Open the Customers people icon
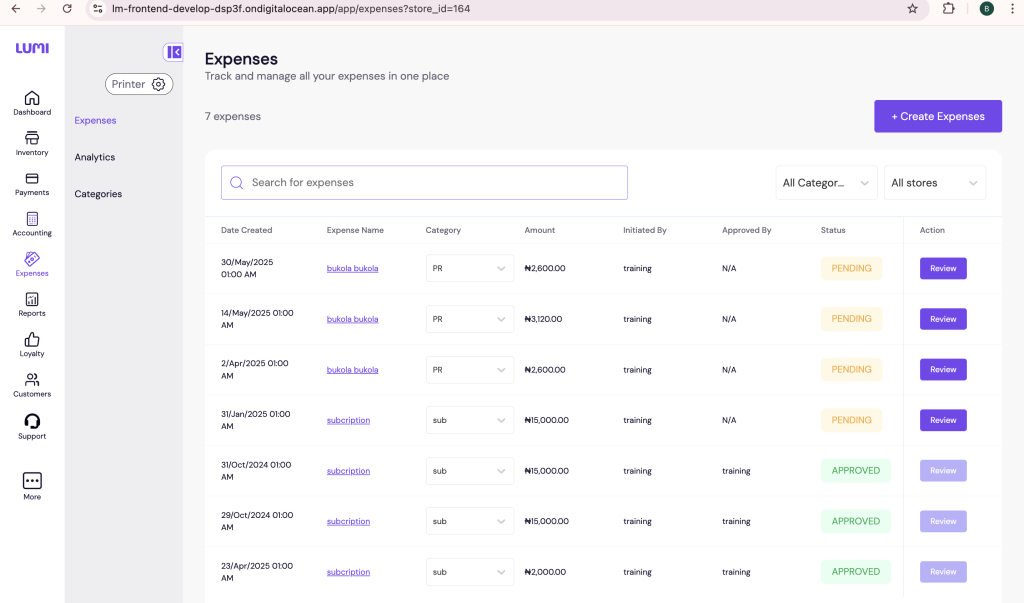 [x=32, y=380]
